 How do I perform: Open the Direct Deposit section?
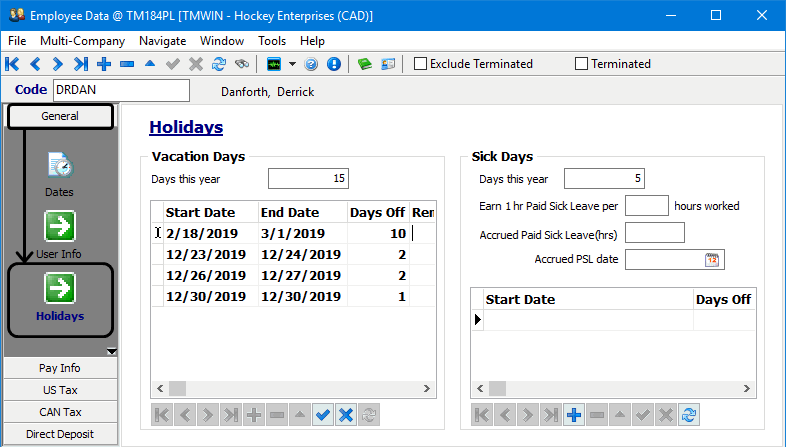pyautogui.click(x=60, y=434)
